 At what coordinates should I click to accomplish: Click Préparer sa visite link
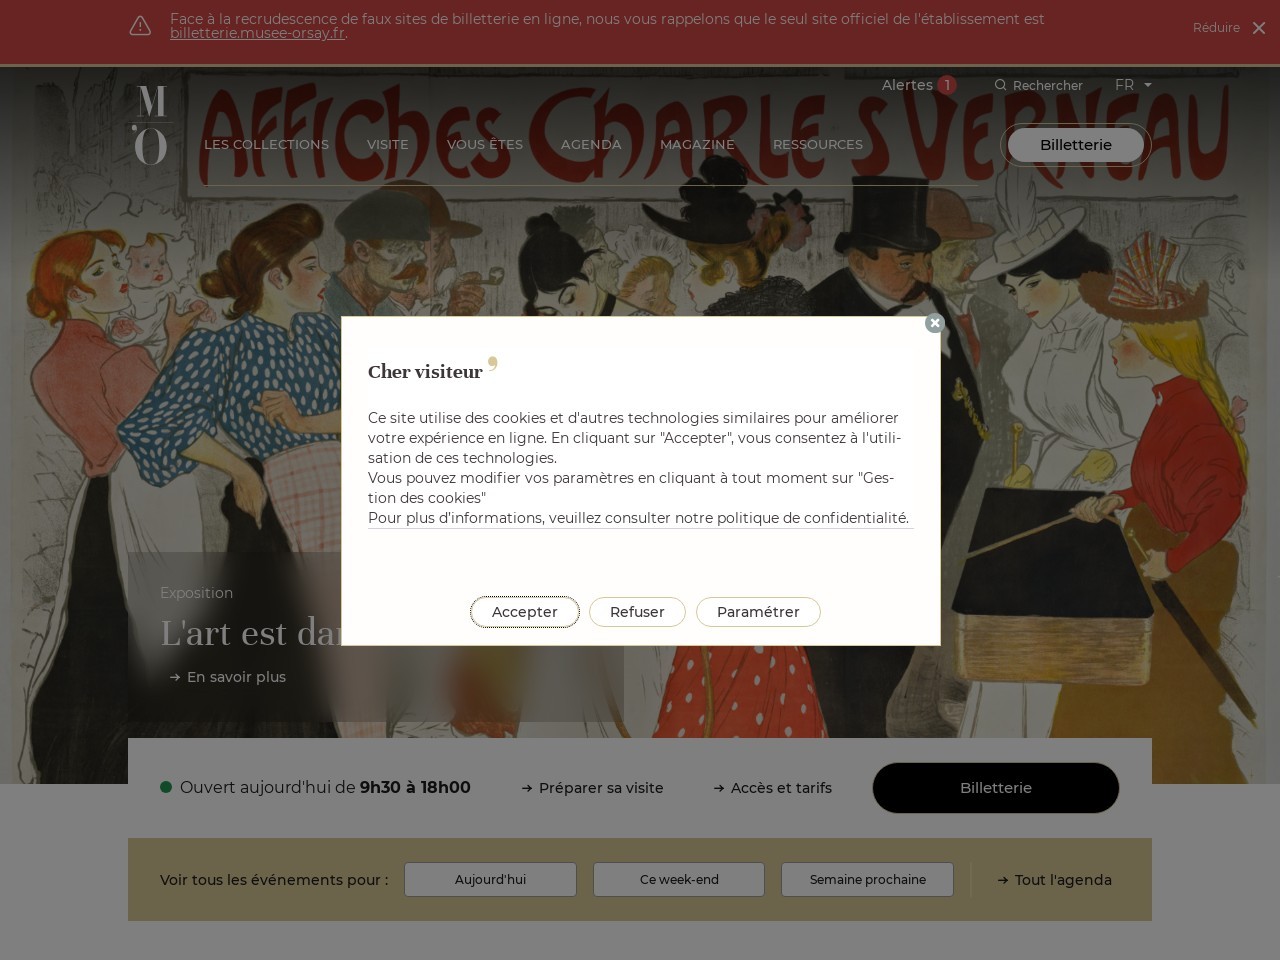[x=593, y=788]
